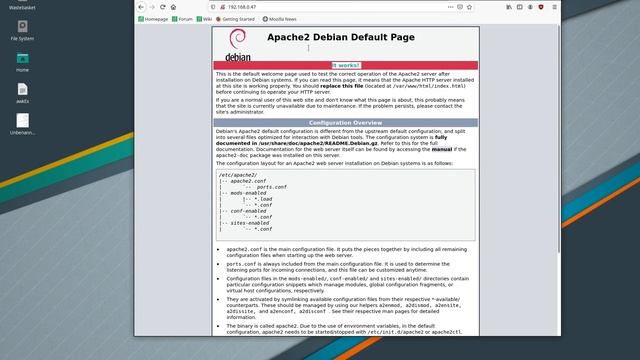
Task: Click 'apache2.conf' line in the config tree
Action: [x=248, y=181]
